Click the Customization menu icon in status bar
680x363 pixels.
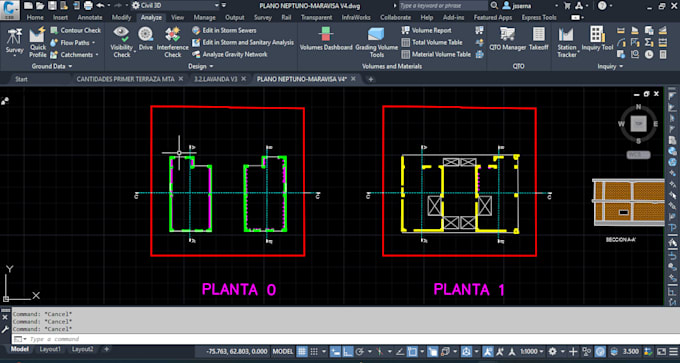click(673, 351)
